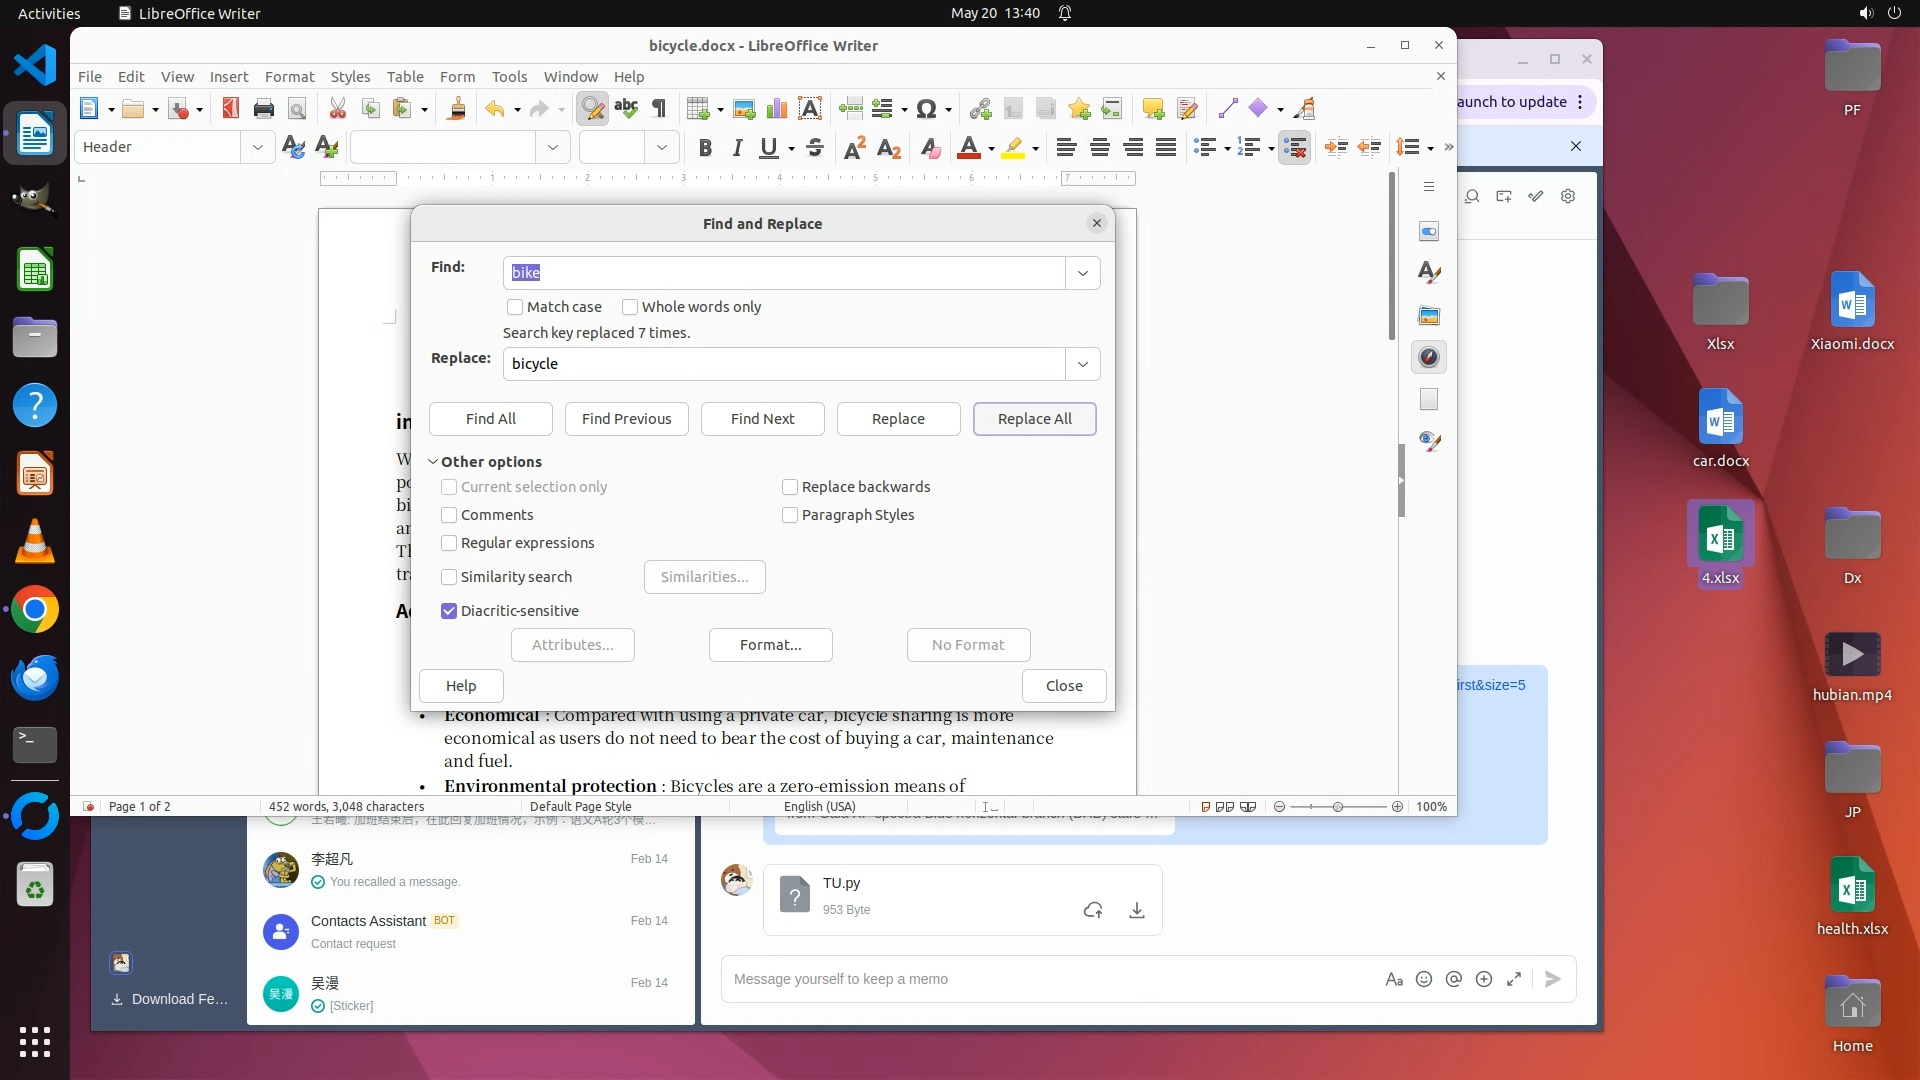Click the Print toolbar icon
The height and width of the screenshot is (1080, 1920).
[x=264, y=109]
